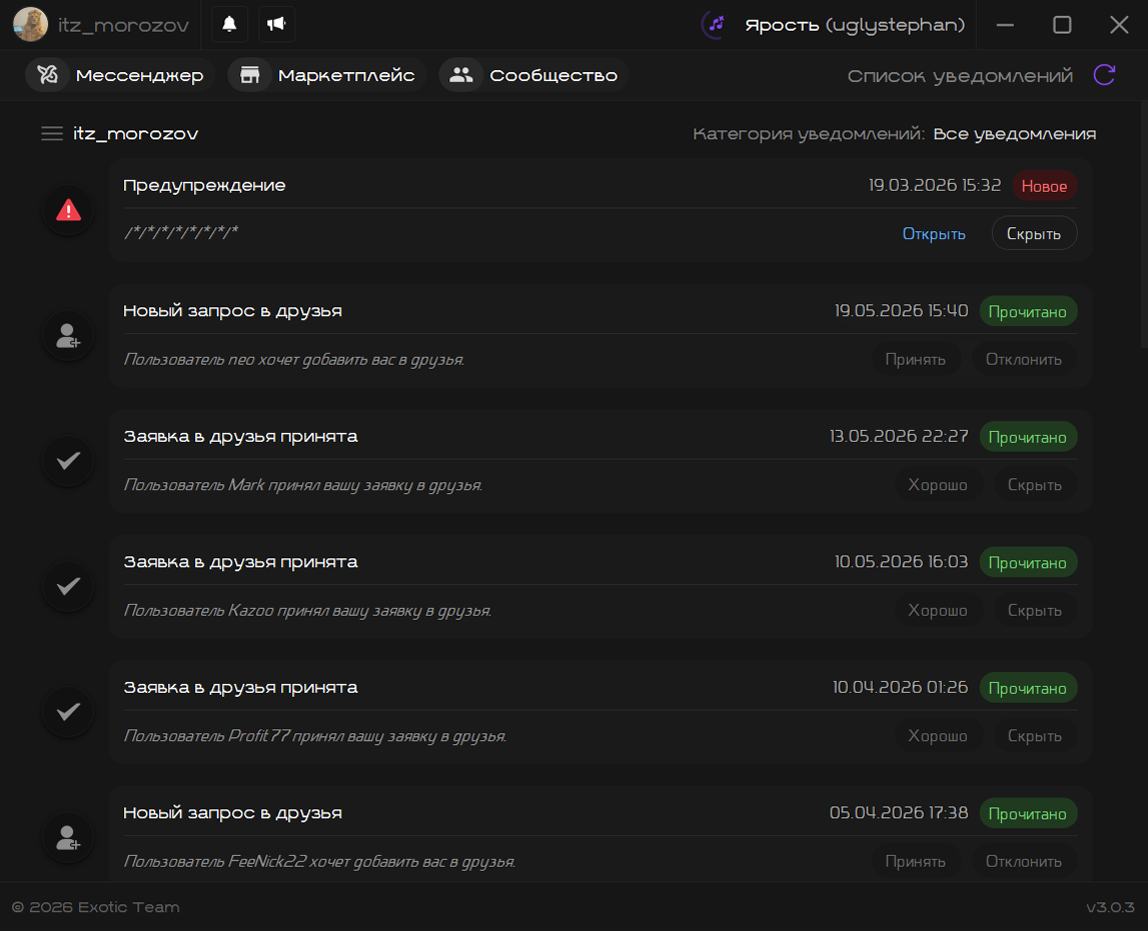Open the hamburger menu beside itz_morozov
This screenshot has height=931, width=1148.
[52, 133]
